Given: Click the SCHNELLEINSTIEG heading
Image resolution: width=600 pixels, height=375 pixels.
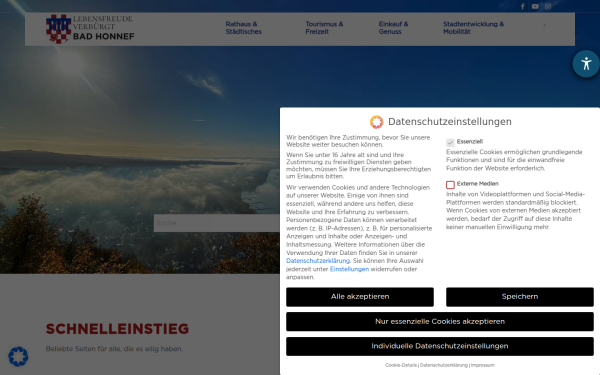Looking at the screenshot, I should pyautogui.click(x=117, y=329).
